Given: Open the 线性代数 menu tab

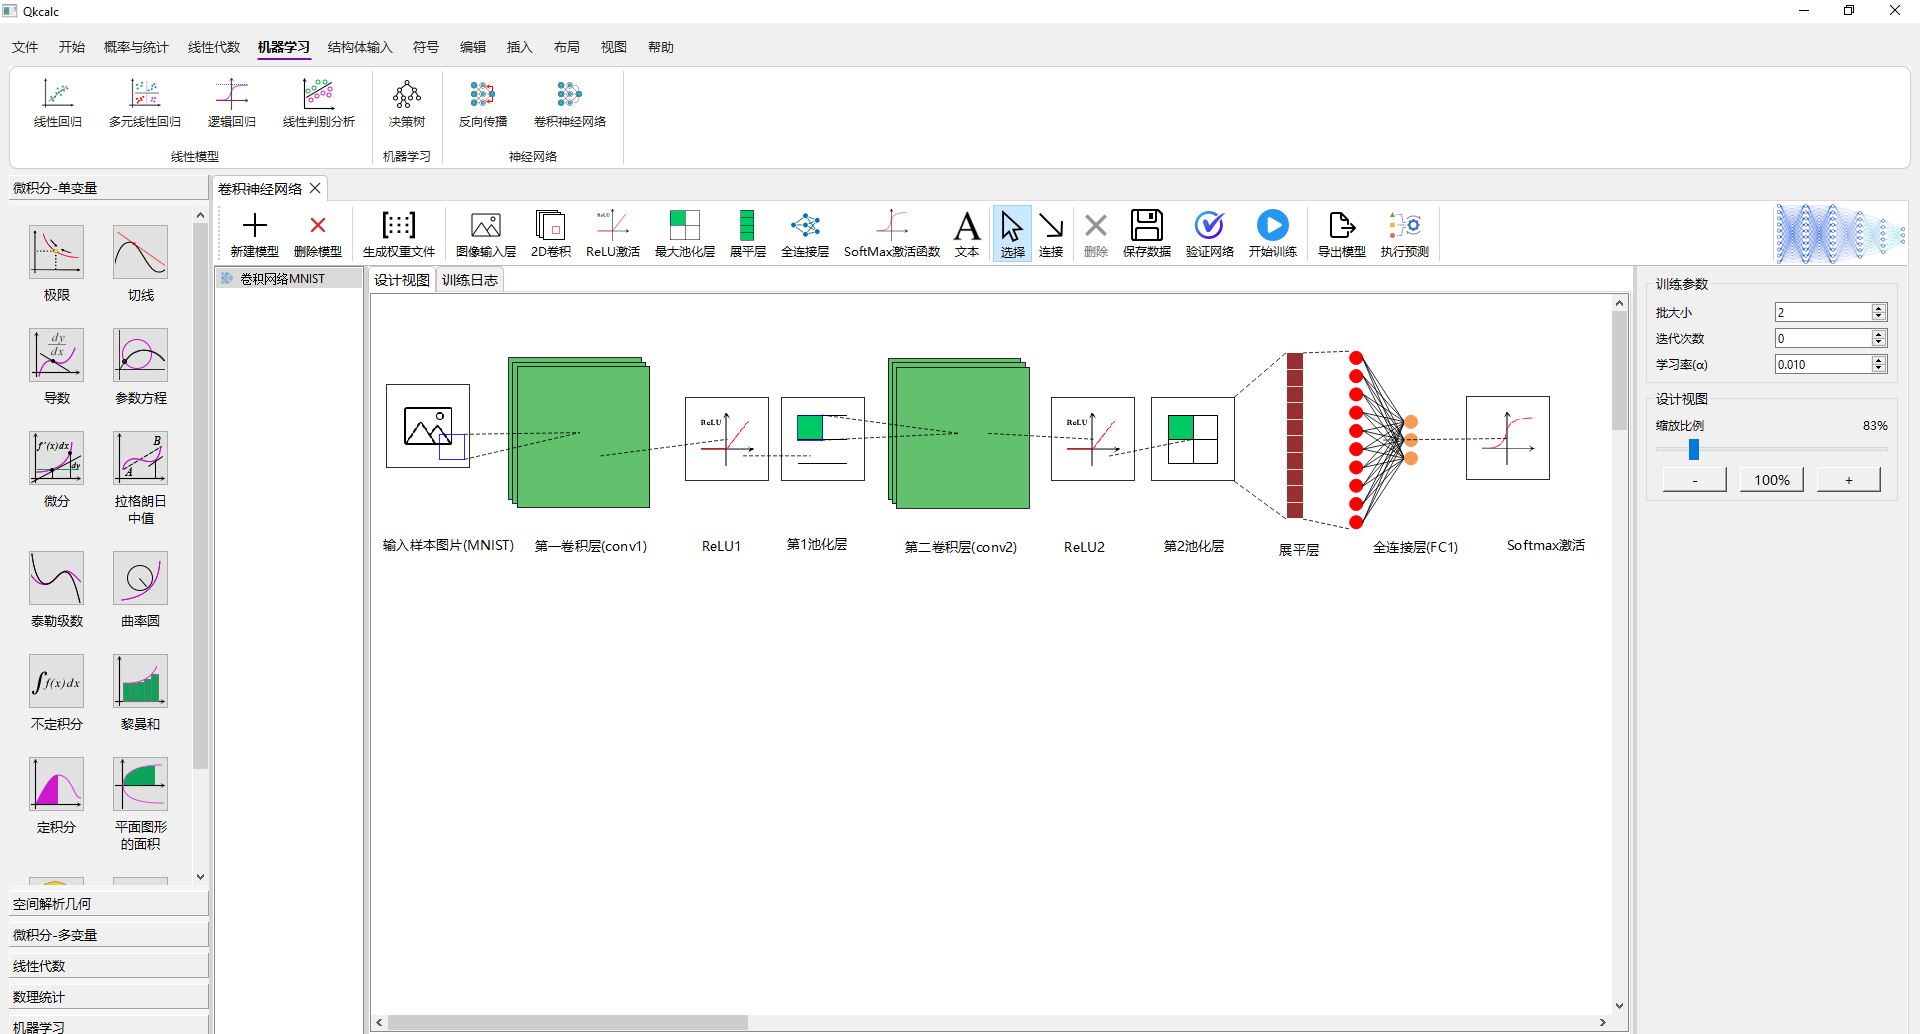Looking at the screenshot, I should pos(214,47).
